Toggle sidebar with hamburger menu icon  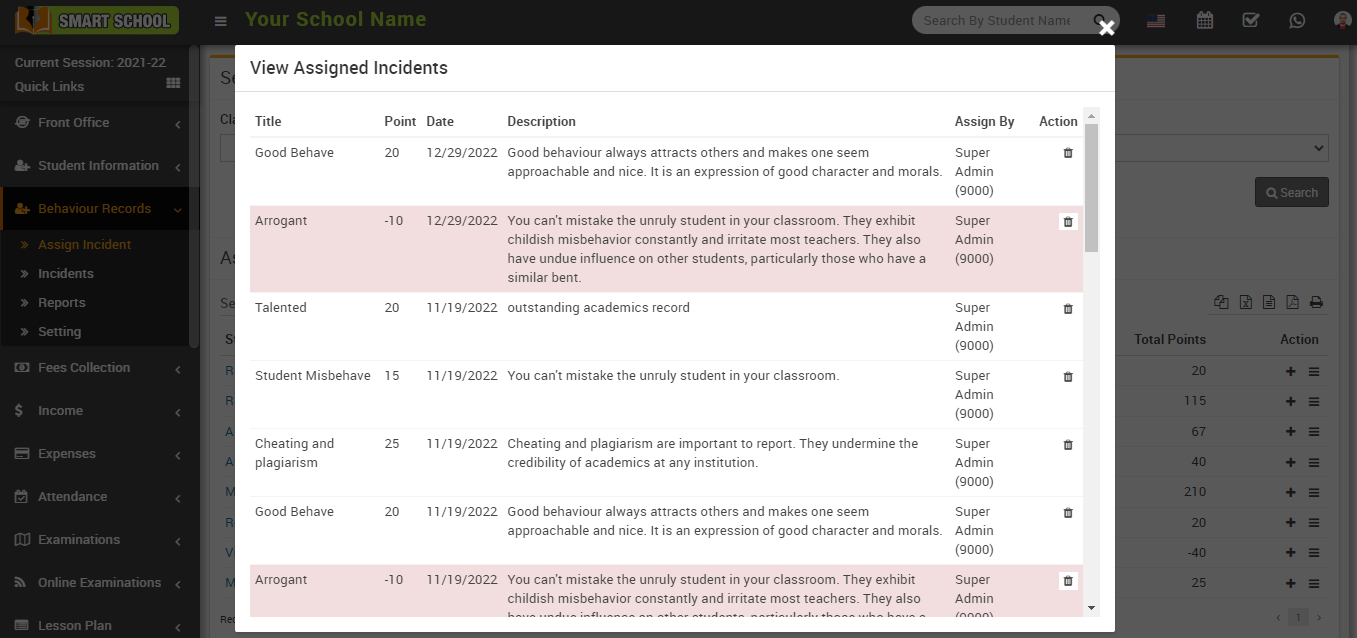(221, 21)
